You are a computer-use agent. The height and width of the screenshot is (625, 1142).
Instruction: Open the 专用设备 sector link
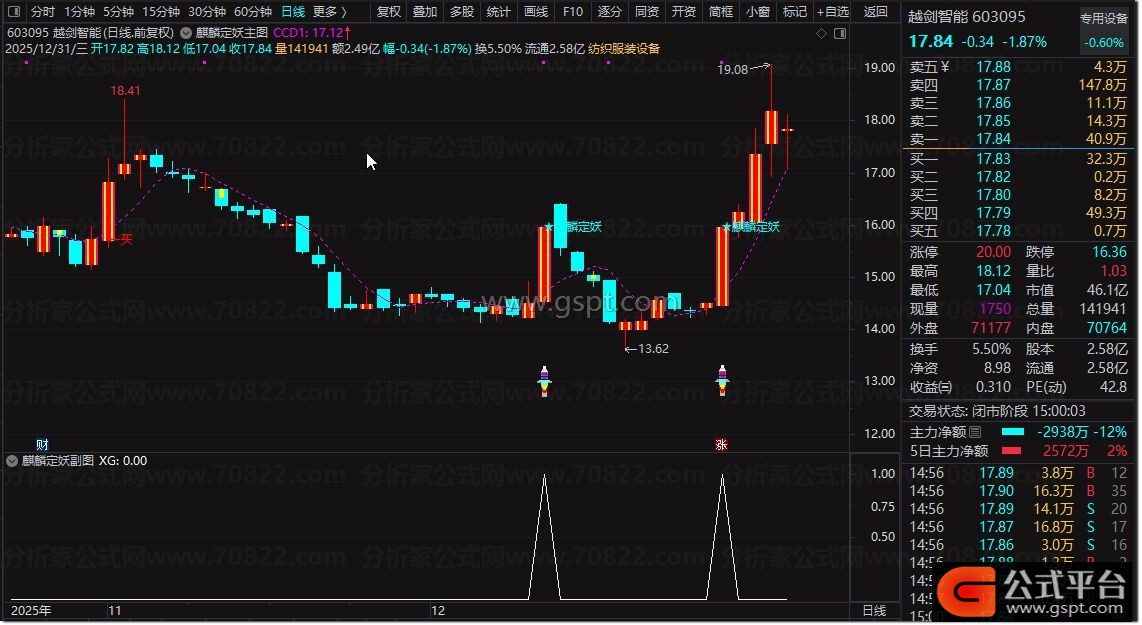pyautogui.click(x=1103, y=18)
